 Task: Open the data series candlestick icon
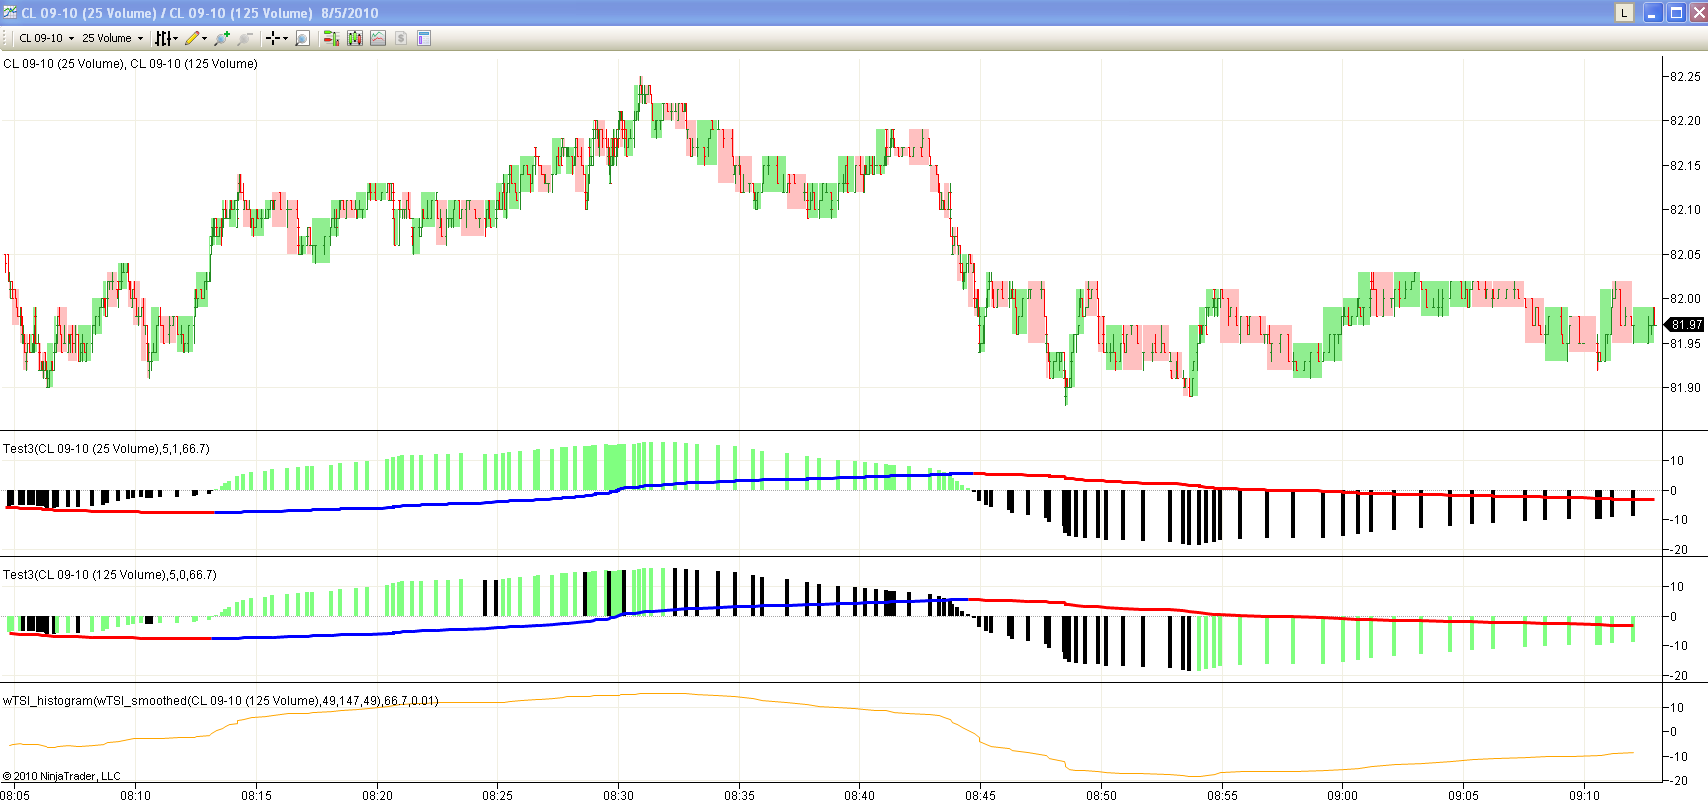coord(354,38)
